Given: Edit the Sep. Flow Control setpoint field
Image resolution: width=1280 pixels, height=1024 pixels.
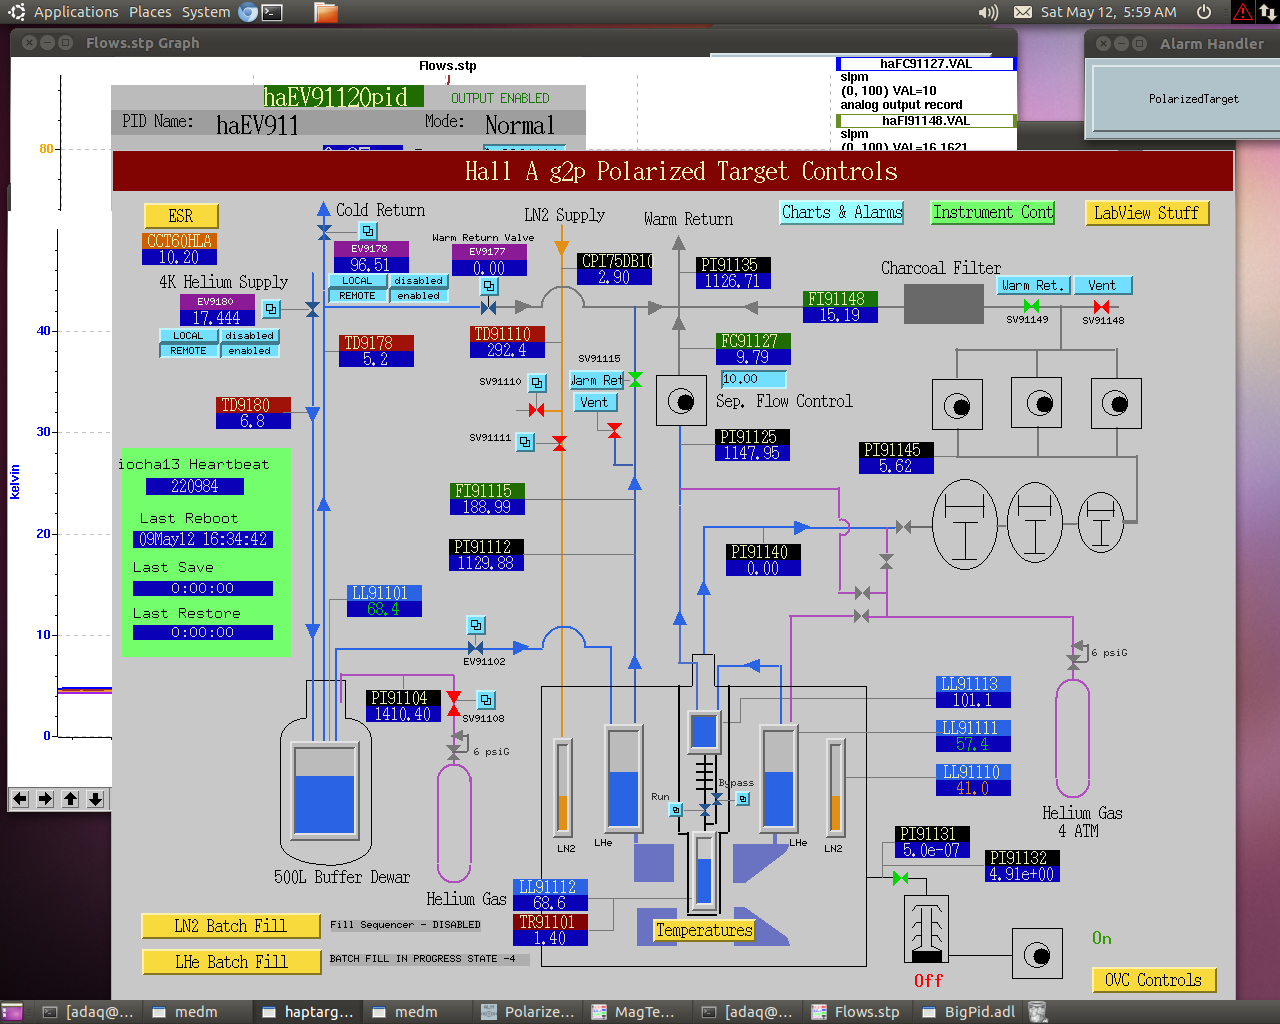Looking at the screenshot, I should [753, 379].
